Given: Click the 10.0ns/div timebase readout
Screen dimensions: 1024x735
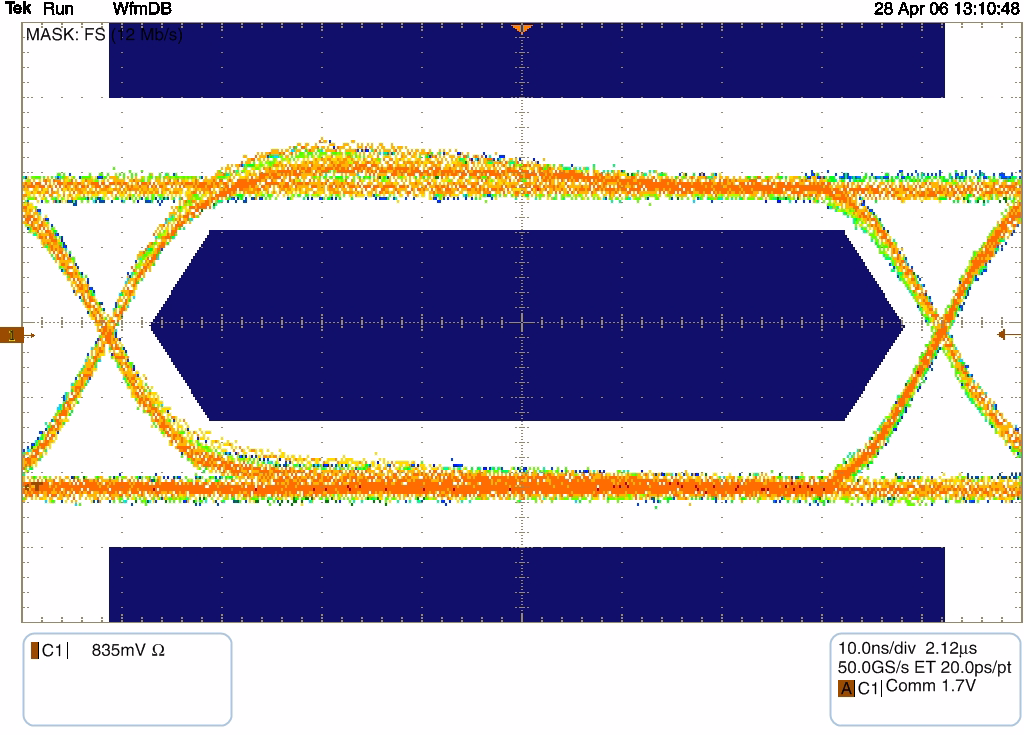Looking at the screenshot, I should (x=874, y=648).
